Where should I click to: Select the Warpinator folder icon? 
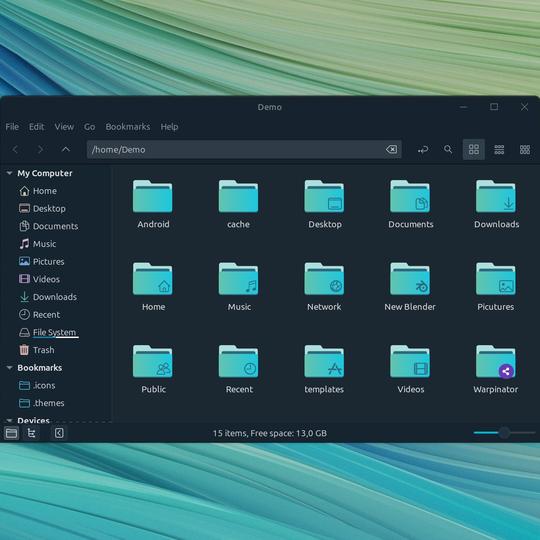(496, 362)
